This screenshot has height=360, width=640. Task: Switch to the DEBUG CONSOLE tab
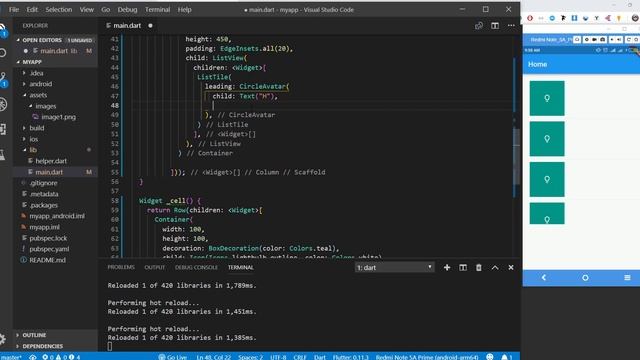[196, 267]
